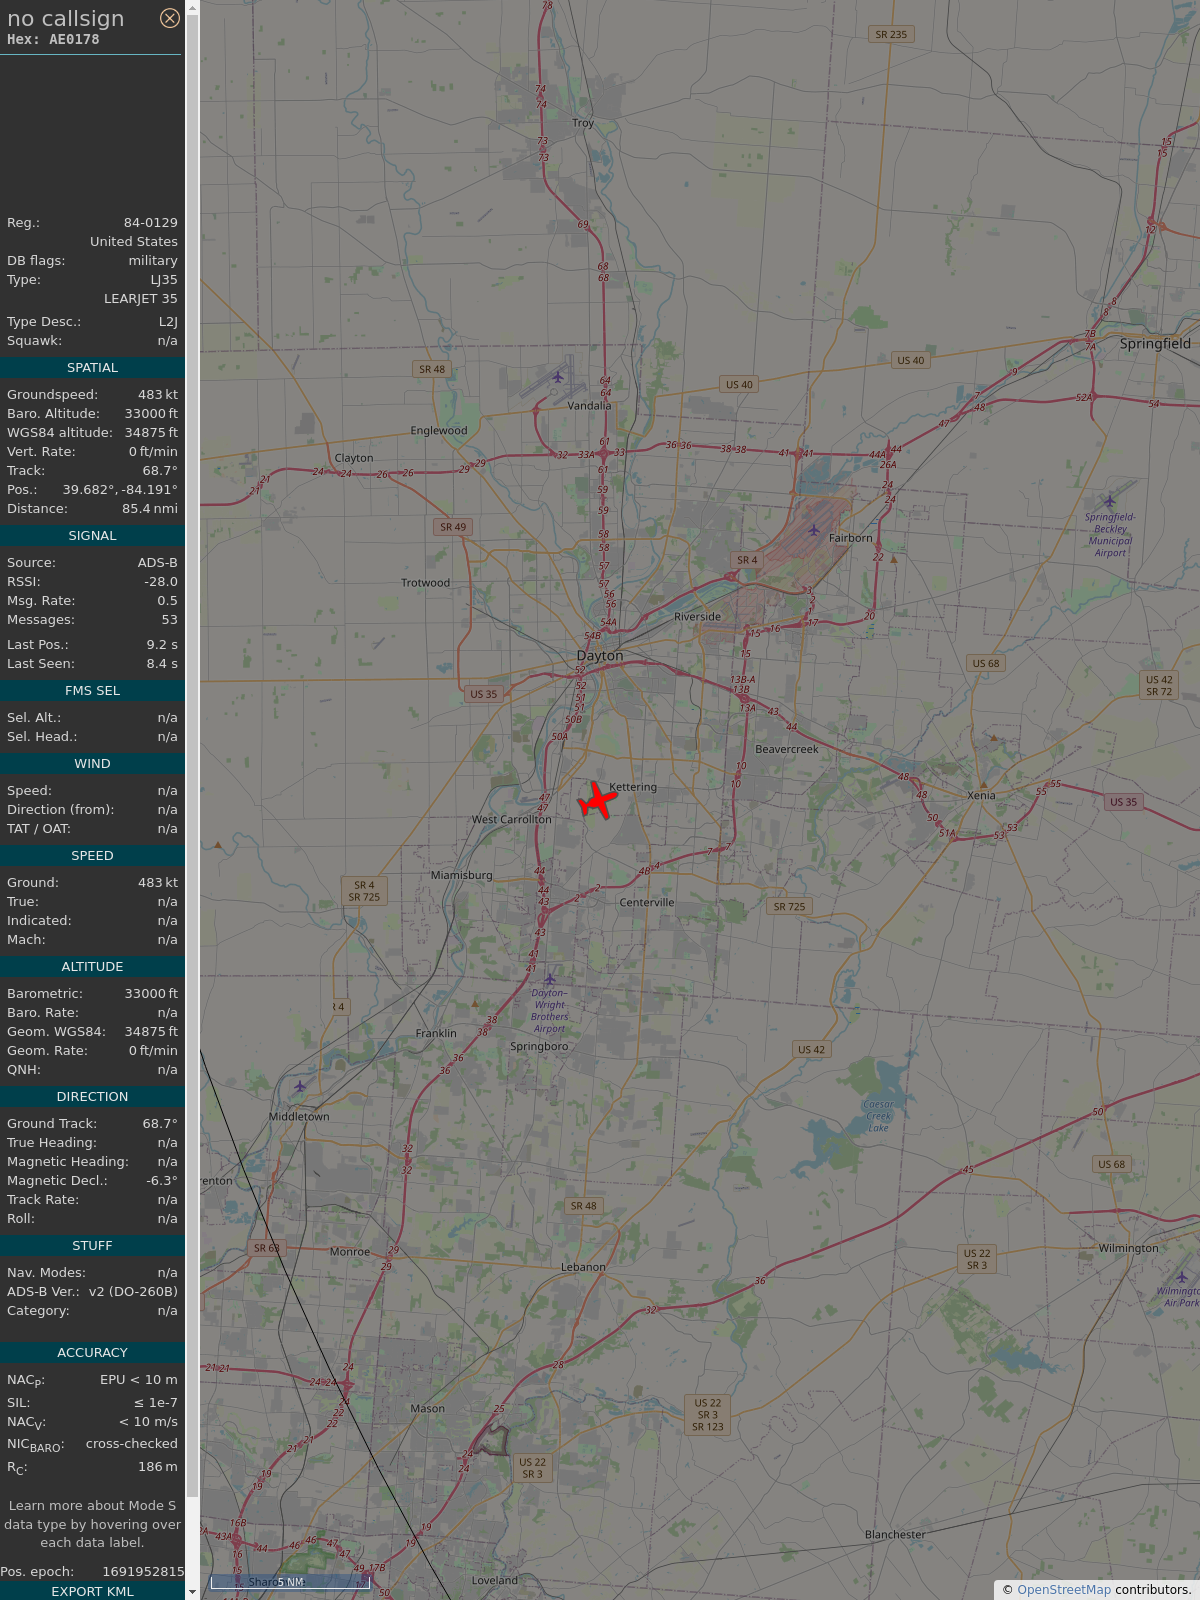Screen dimensions: 1200x1600
Task: Click the sidebar scrollbar down arrow
Action: click(192, 1591)
